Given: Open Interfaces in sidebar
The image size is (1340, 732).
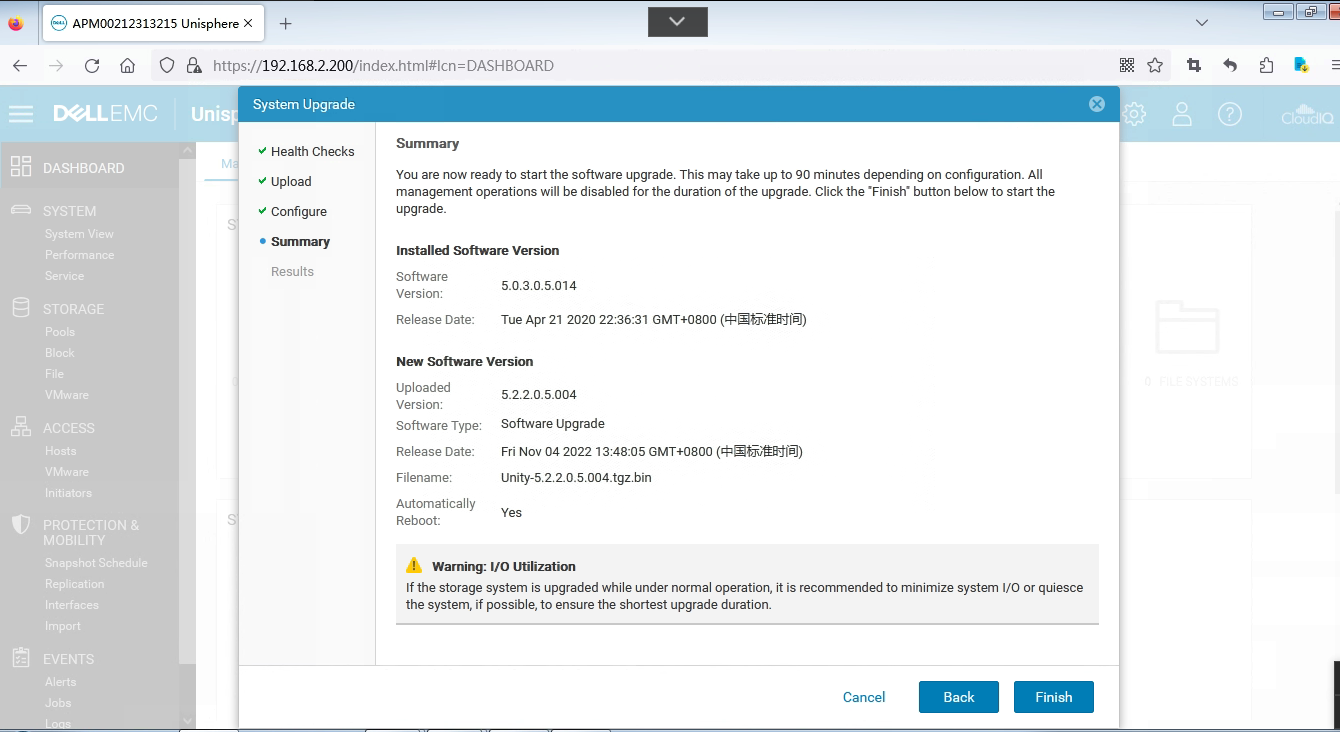Looking at the screenshot, I should (x=72, y=605).
